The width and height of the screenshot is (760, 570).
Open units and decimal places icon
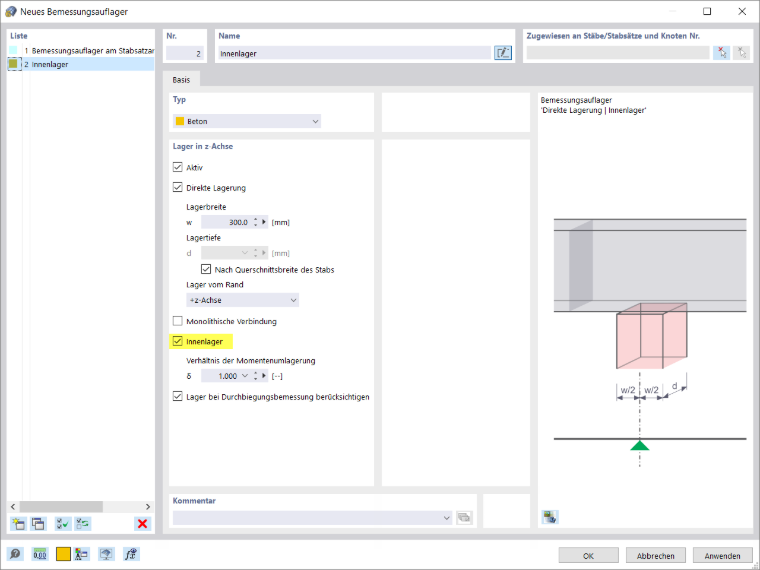[x=40, y=554]
